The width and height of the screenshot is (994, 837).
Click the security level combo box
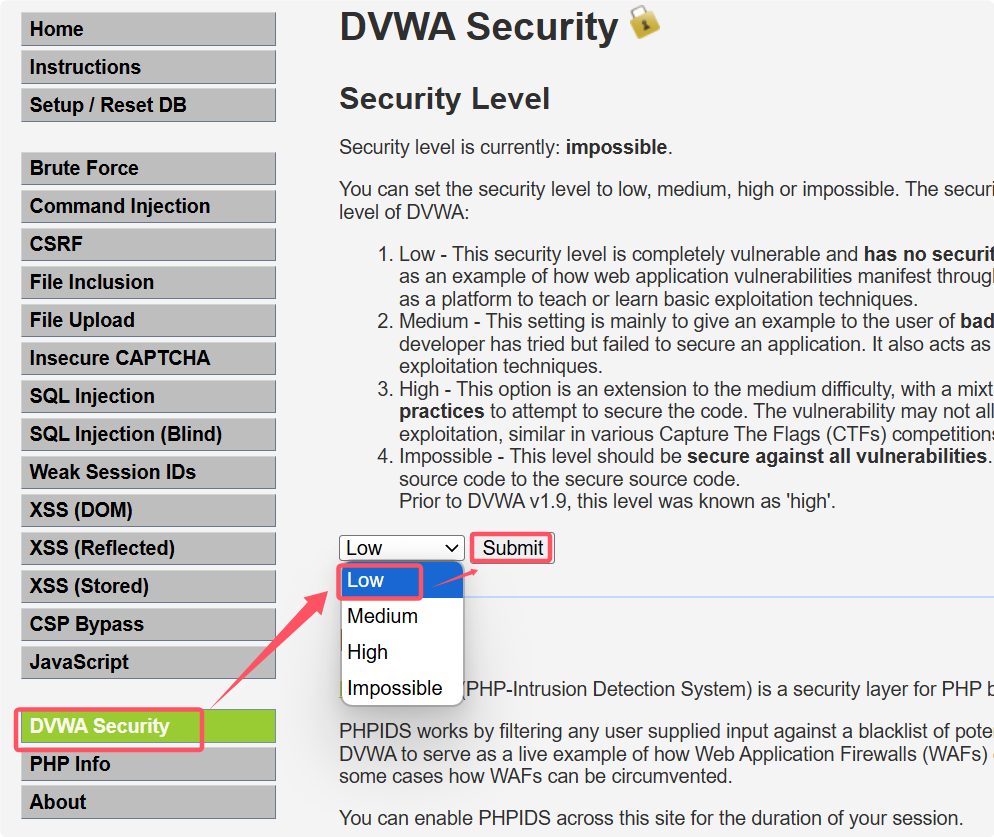click(402, 548)
